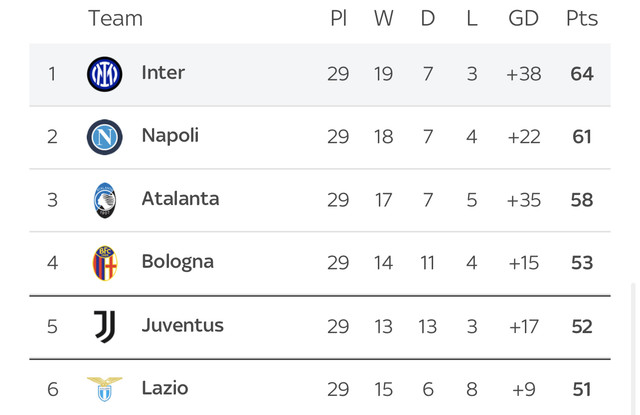This screenshot has height=415, width=640.
Task: Open the Napoli team link
Action: (170, 136)
